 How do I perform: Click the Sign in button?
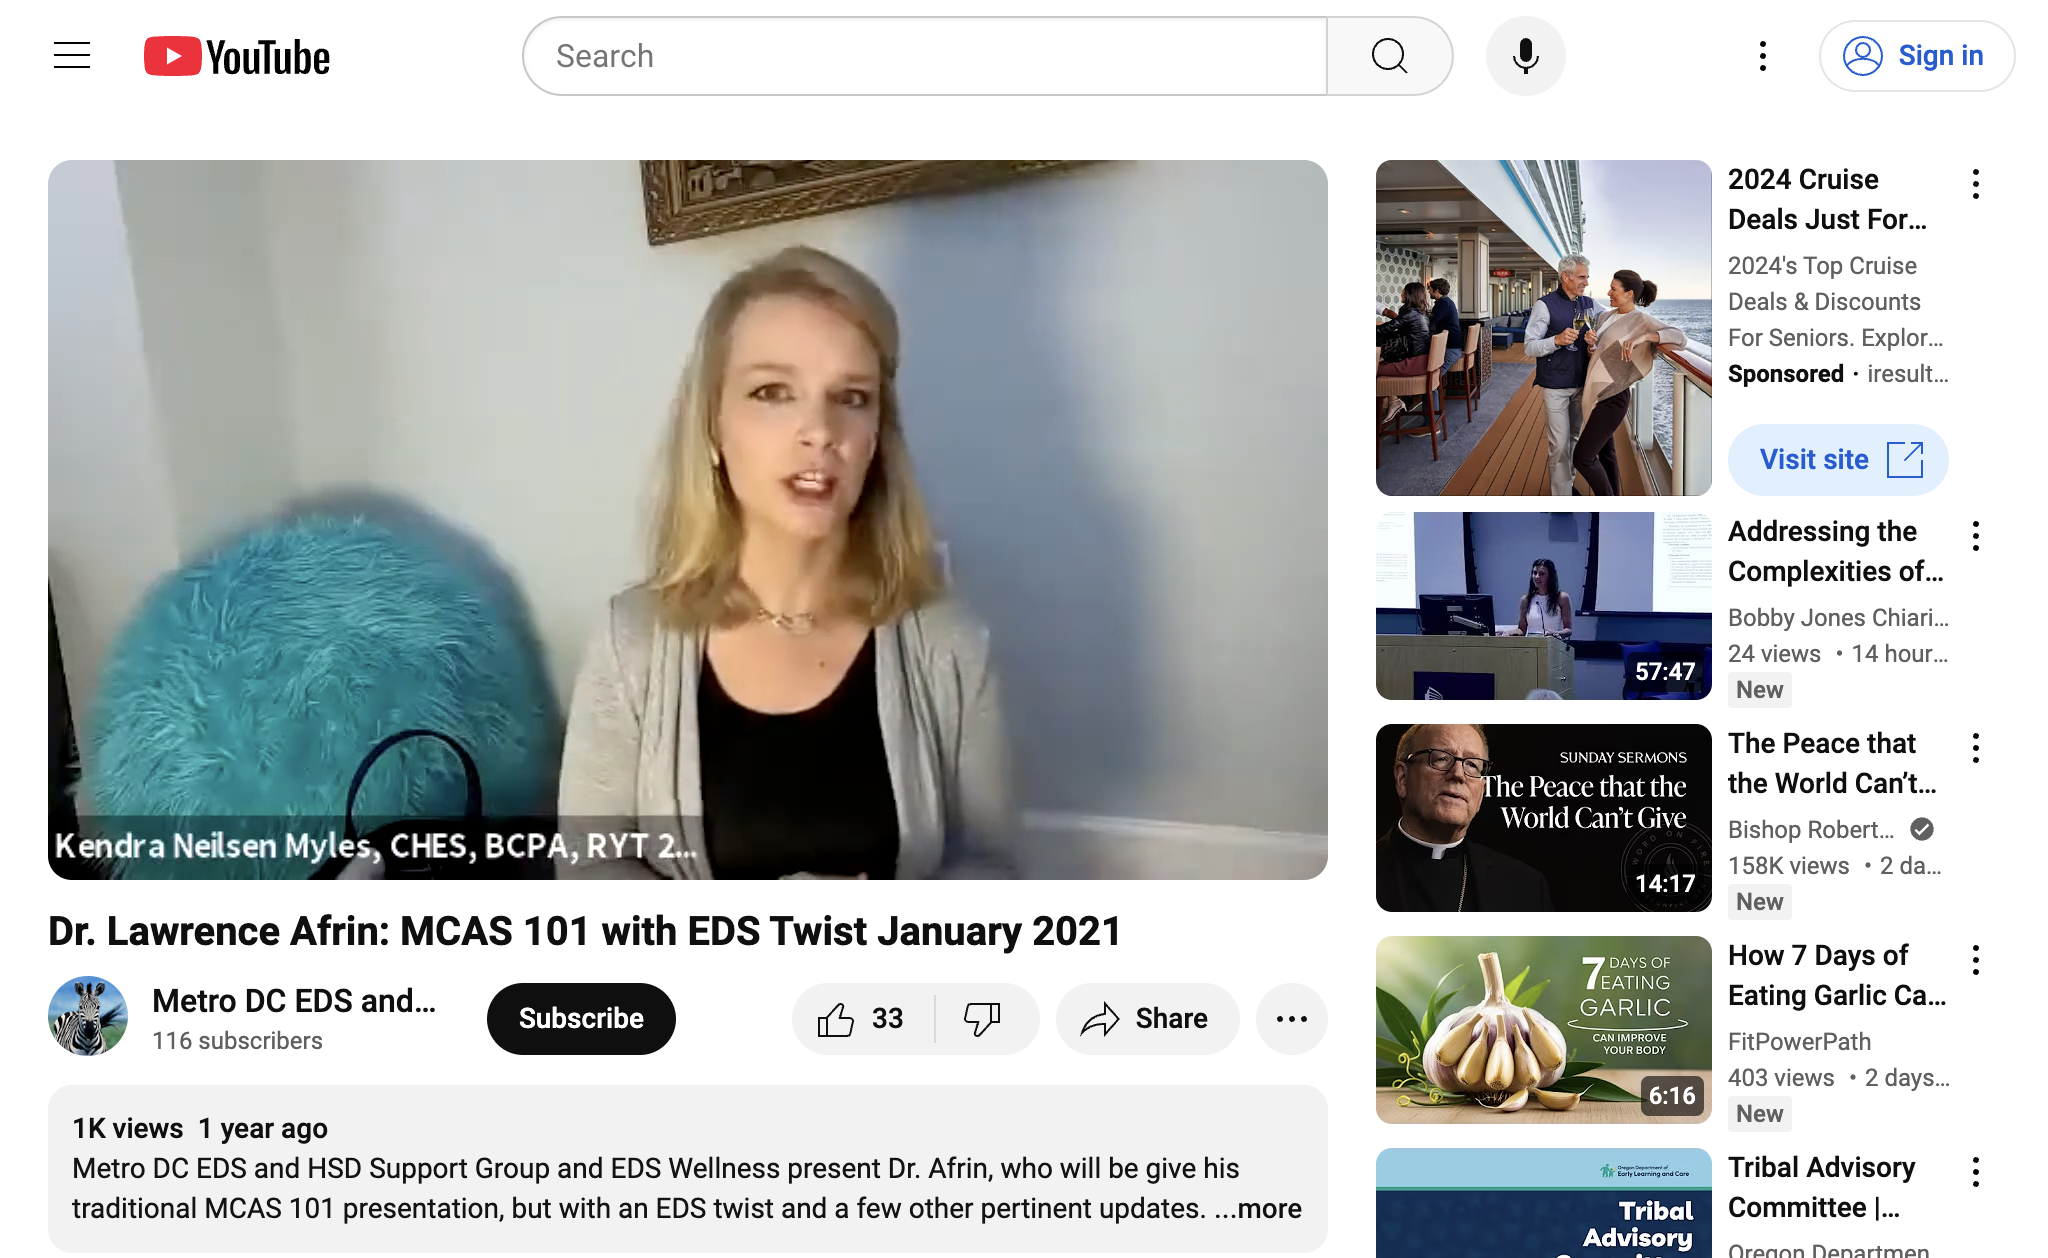[1916, 56]
